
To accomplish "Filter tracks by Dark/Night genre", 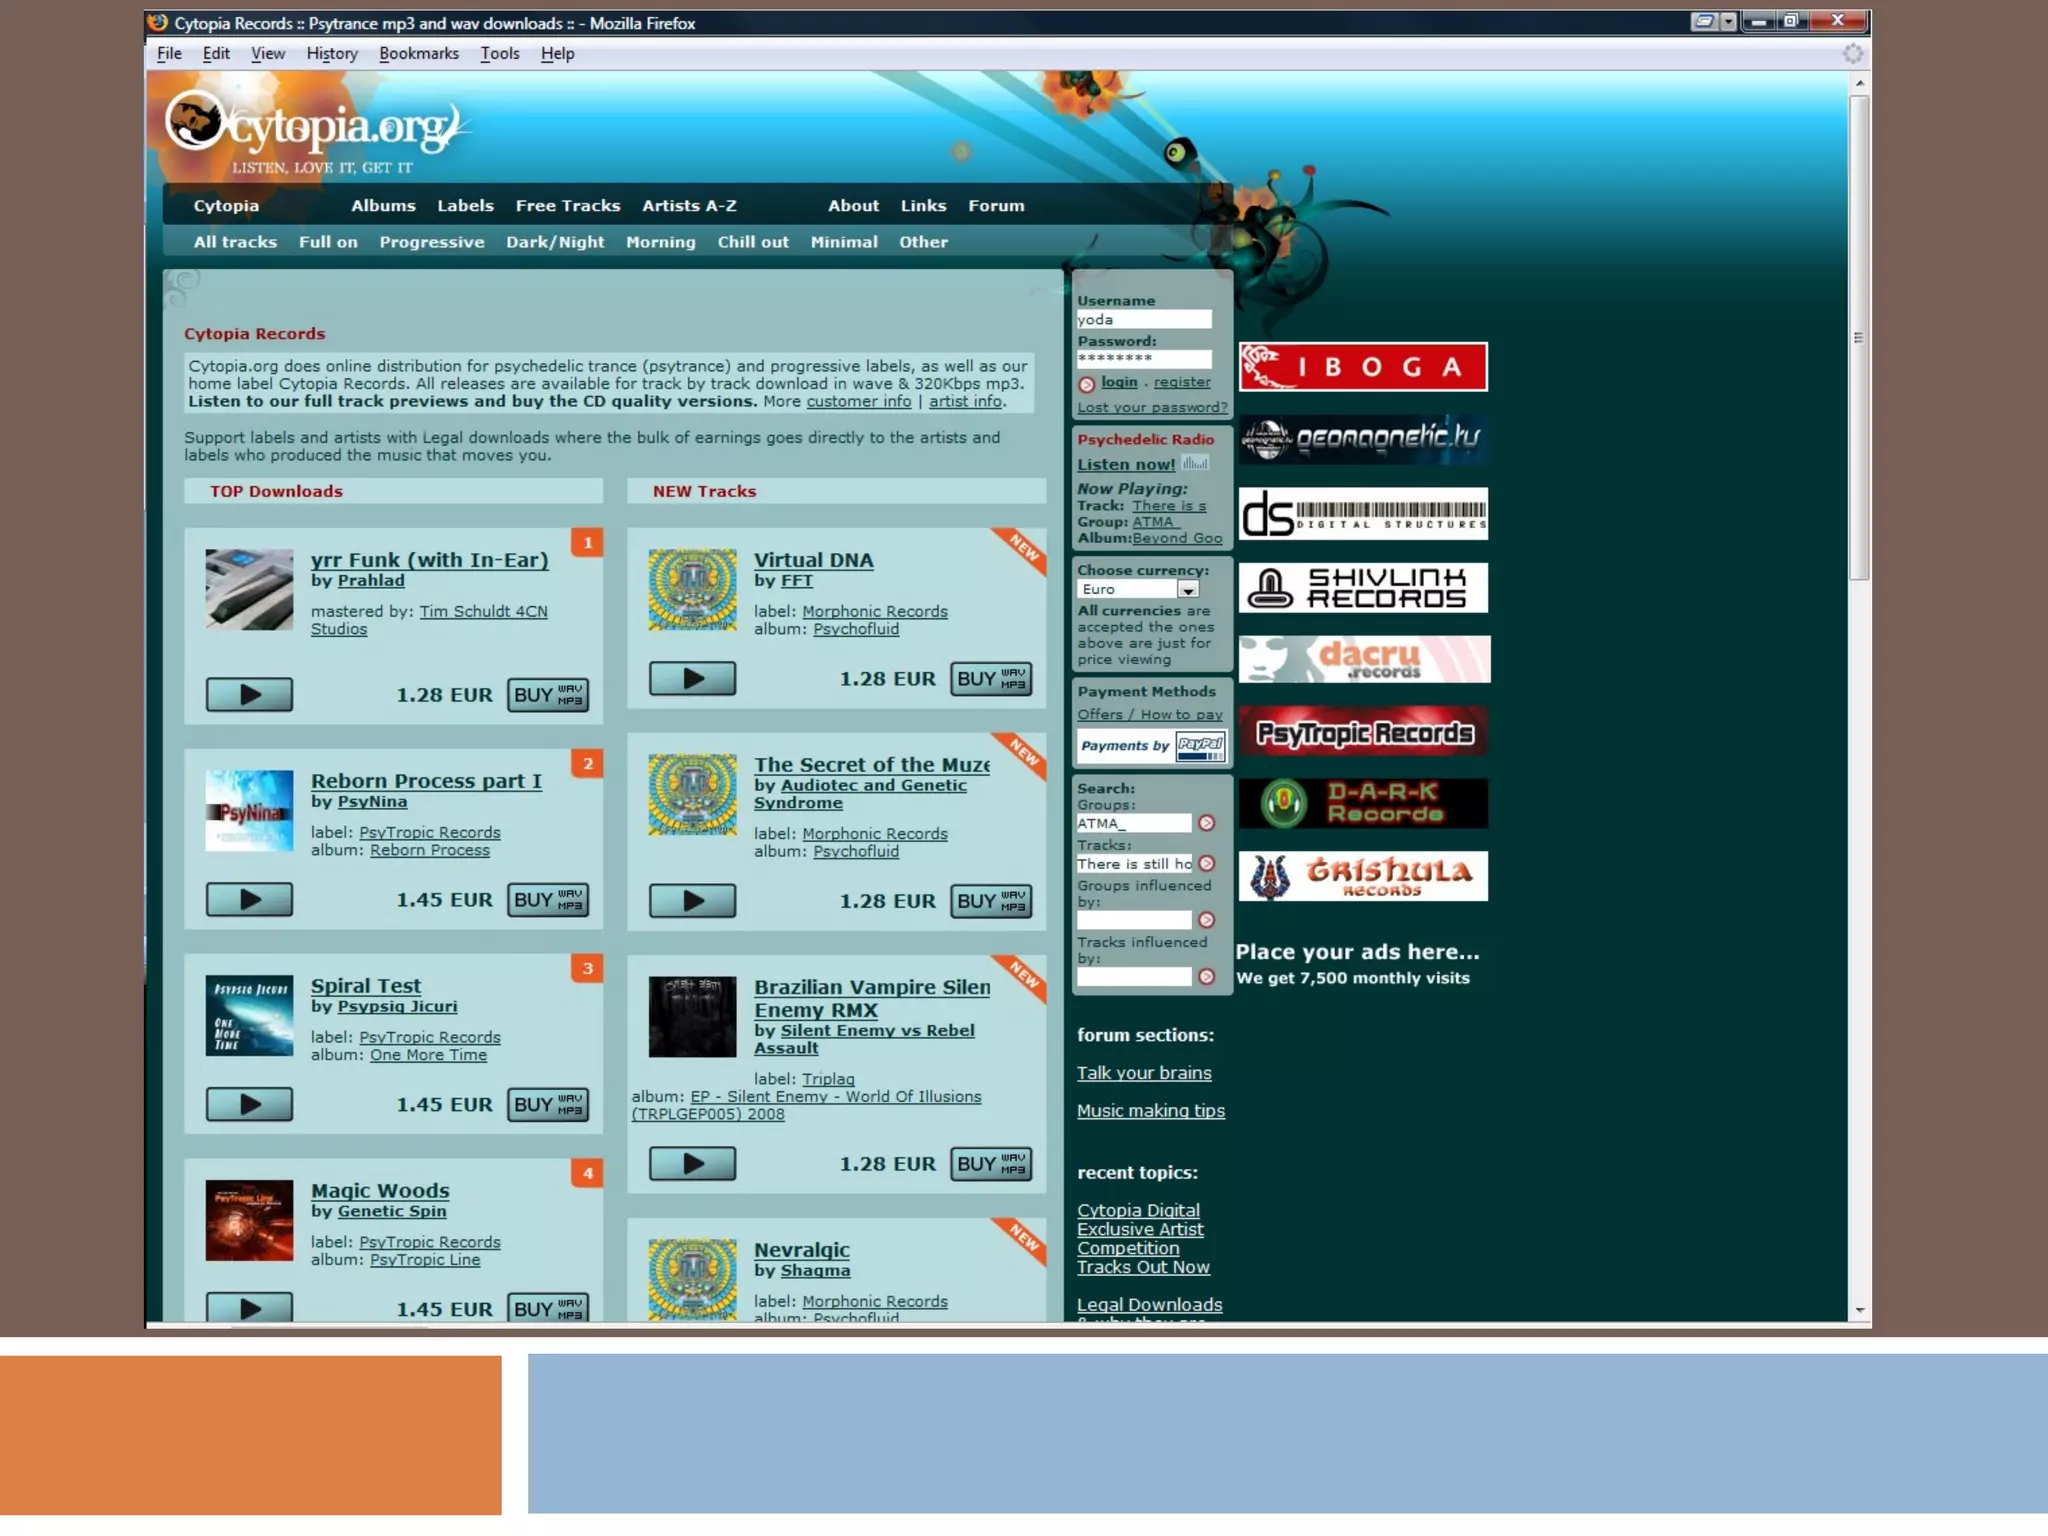I will (x=554, y=242).
